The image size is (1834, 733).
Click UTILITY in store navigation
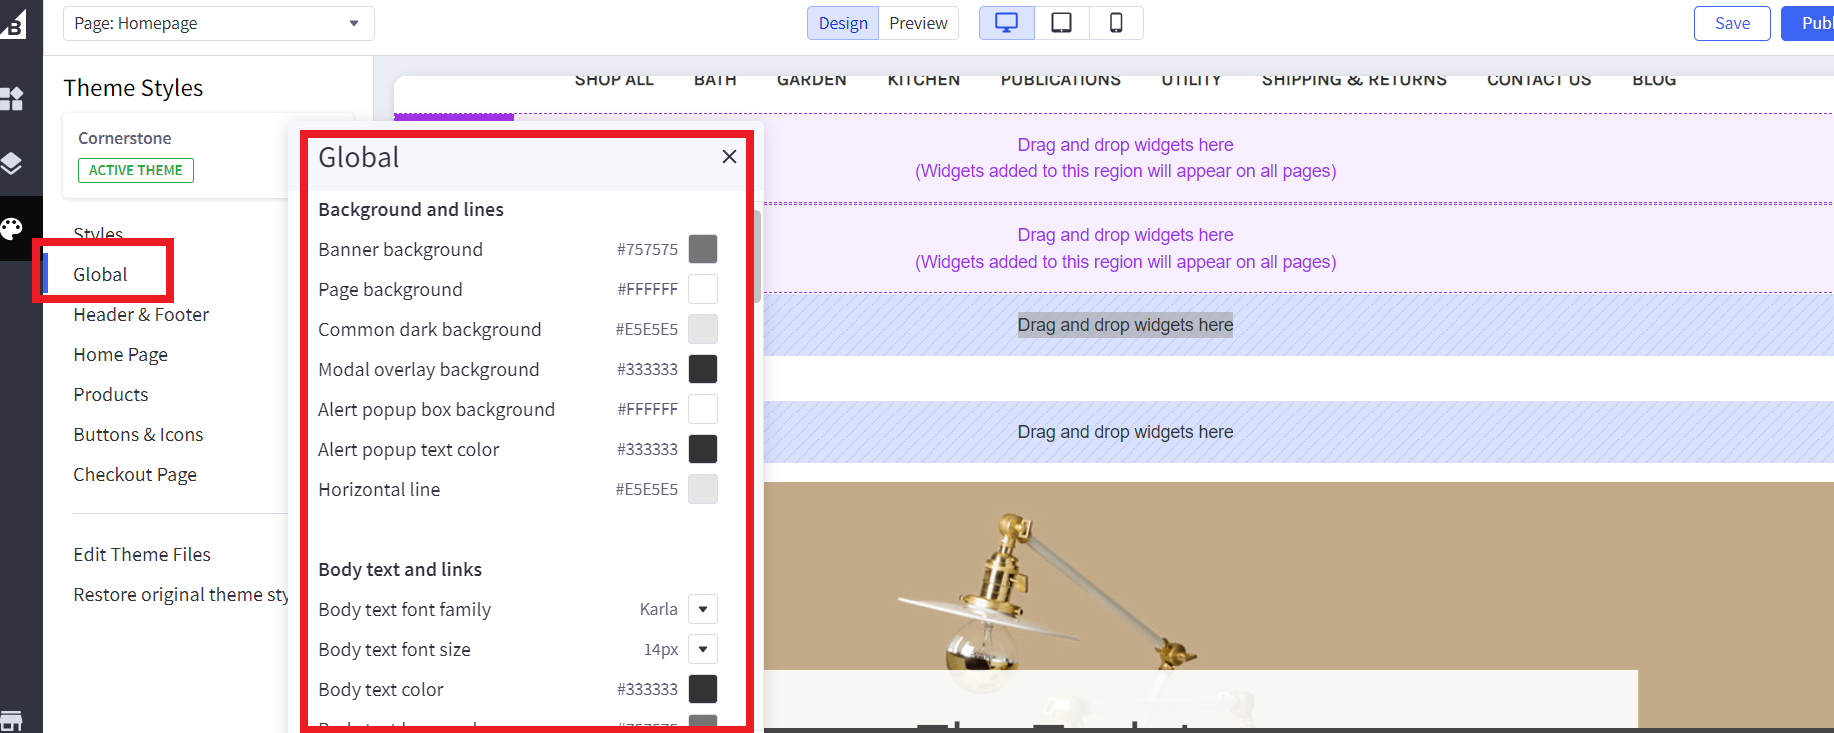coord(1191,80)
